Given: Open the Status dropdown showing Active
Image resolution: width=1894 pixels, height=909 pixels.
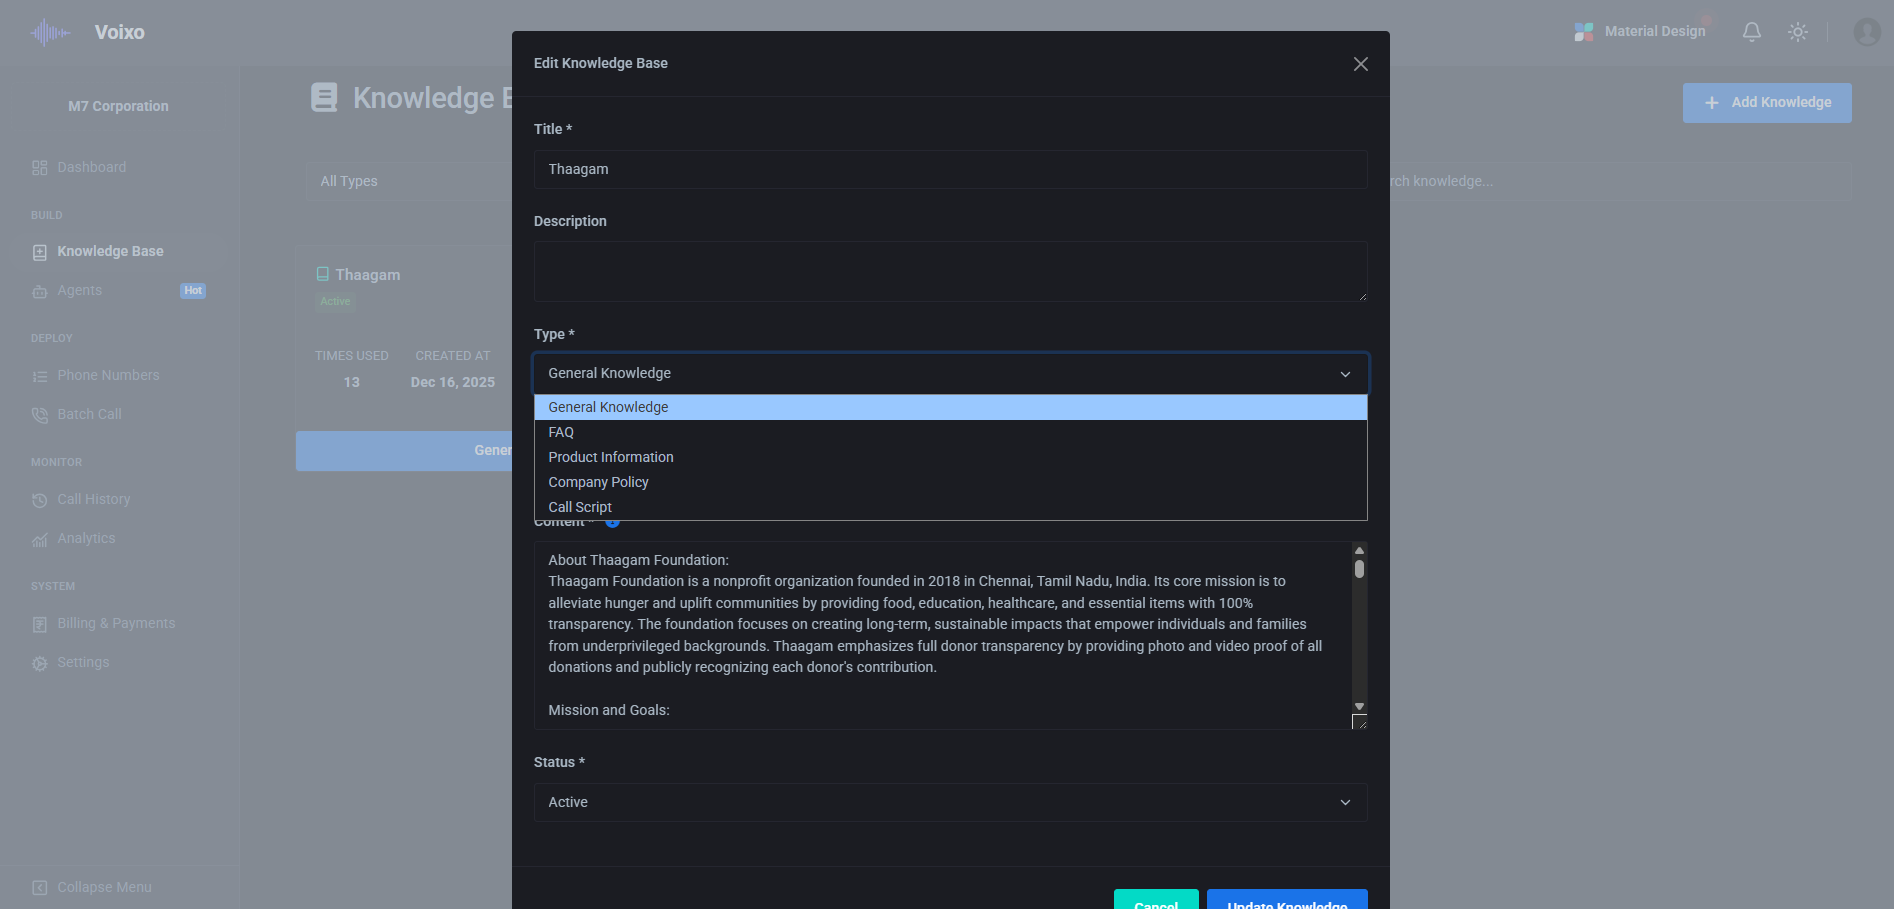Looking at the screenshot, I should point(950,802).
